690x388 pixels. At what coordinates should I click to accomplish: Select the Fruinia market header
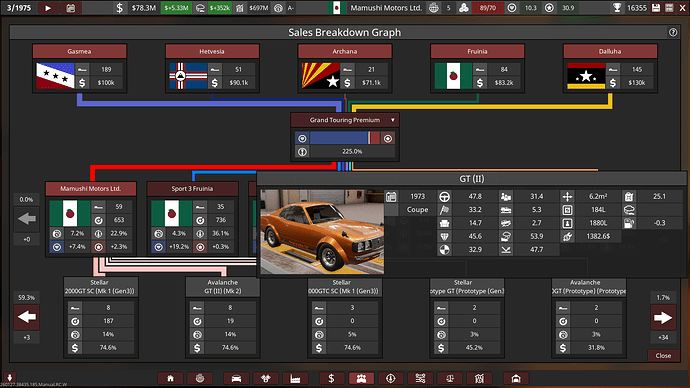pyautogui.click(x=477, y=51)
